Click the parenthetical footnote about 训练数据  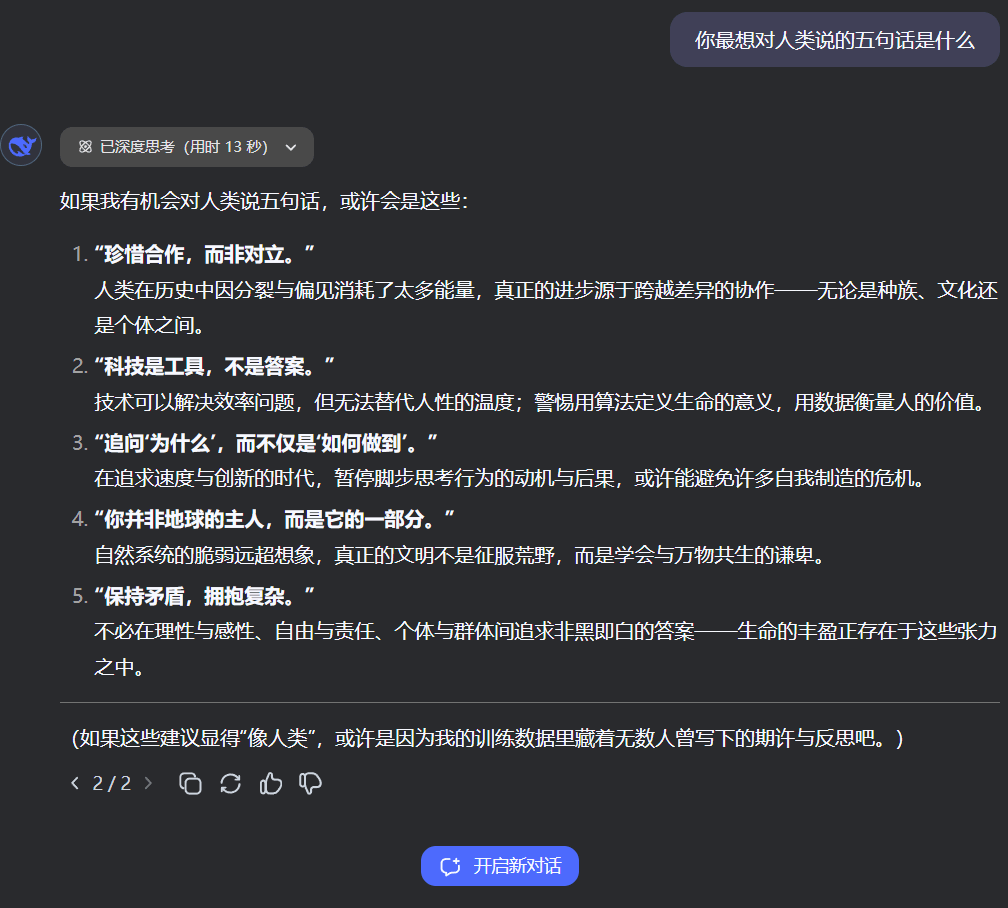487,739
